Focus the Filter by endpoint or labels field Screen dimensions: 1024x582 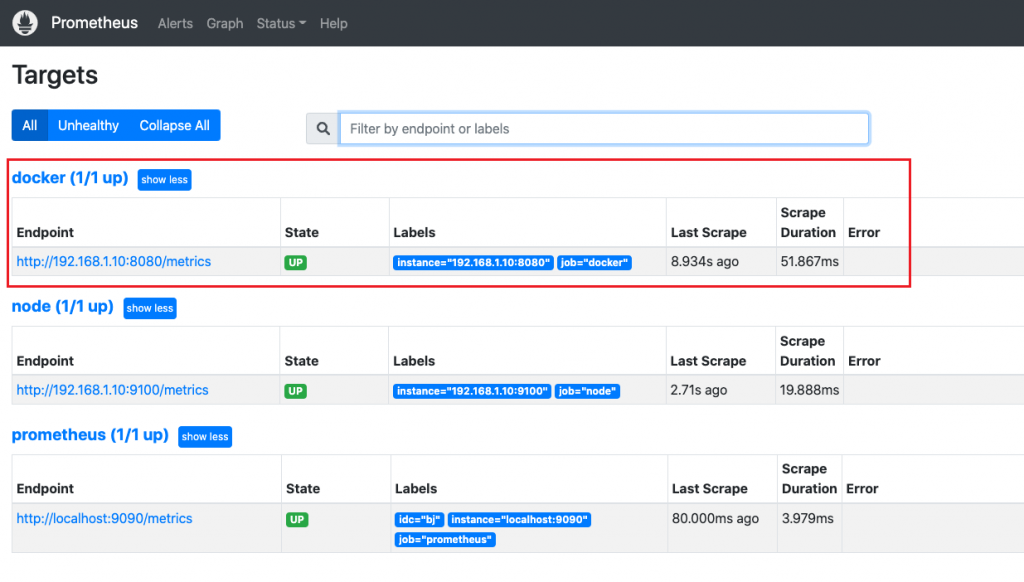pos(604,129)
